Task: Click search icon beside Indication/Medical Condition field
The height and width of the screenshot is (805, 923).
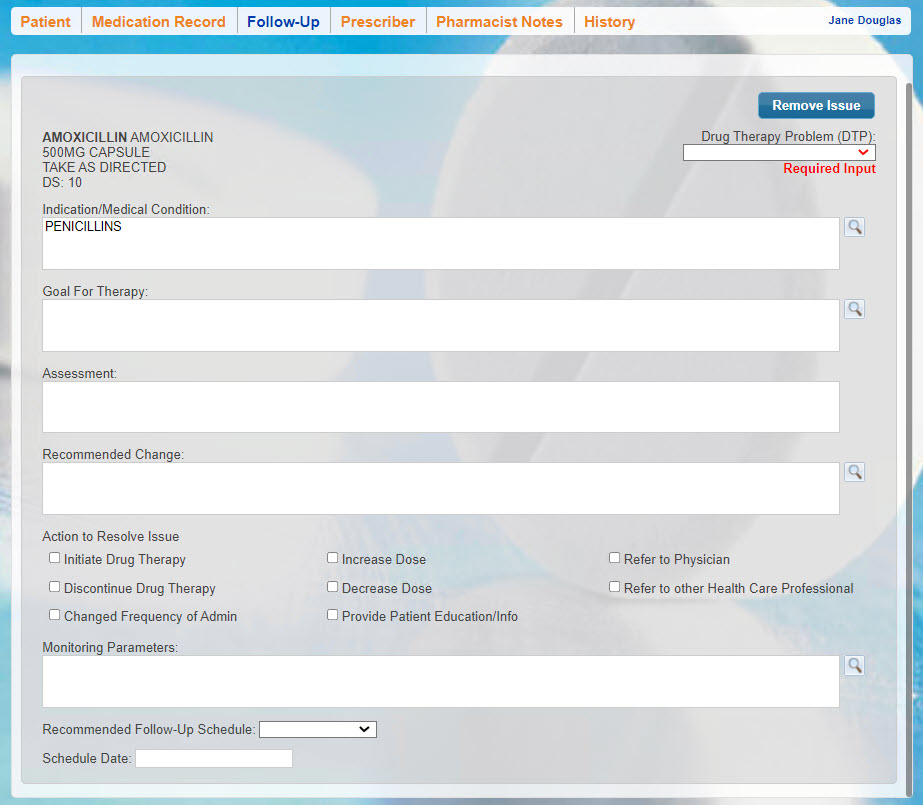Action: pyautogui.click(x=854, y=227)
